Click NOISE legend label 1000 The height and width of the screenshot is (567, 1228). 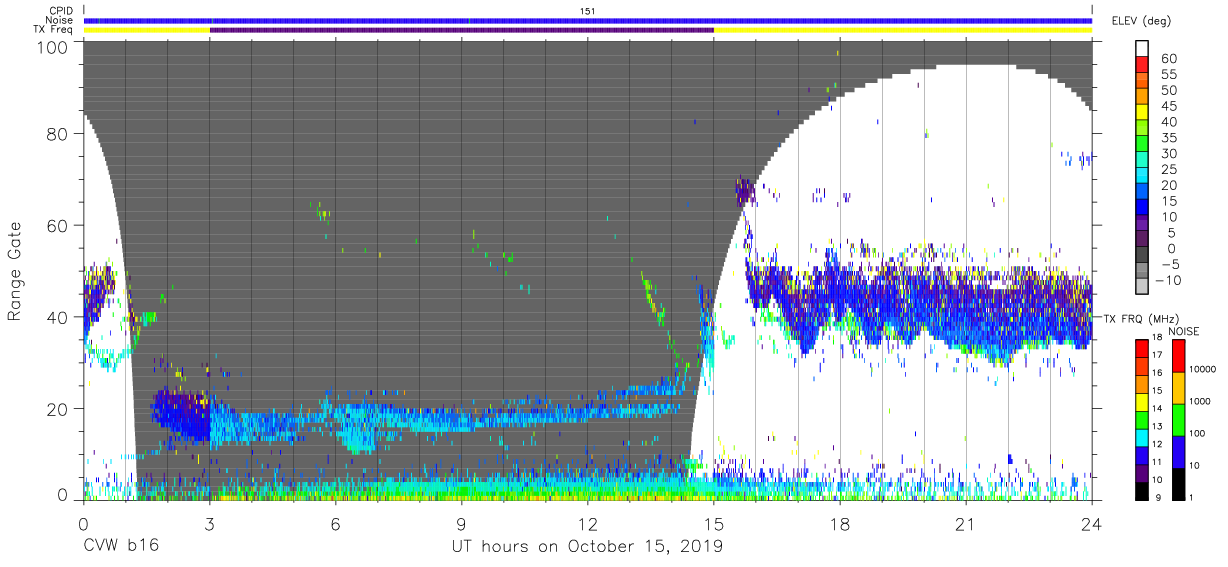click(x=1201, y=402)
